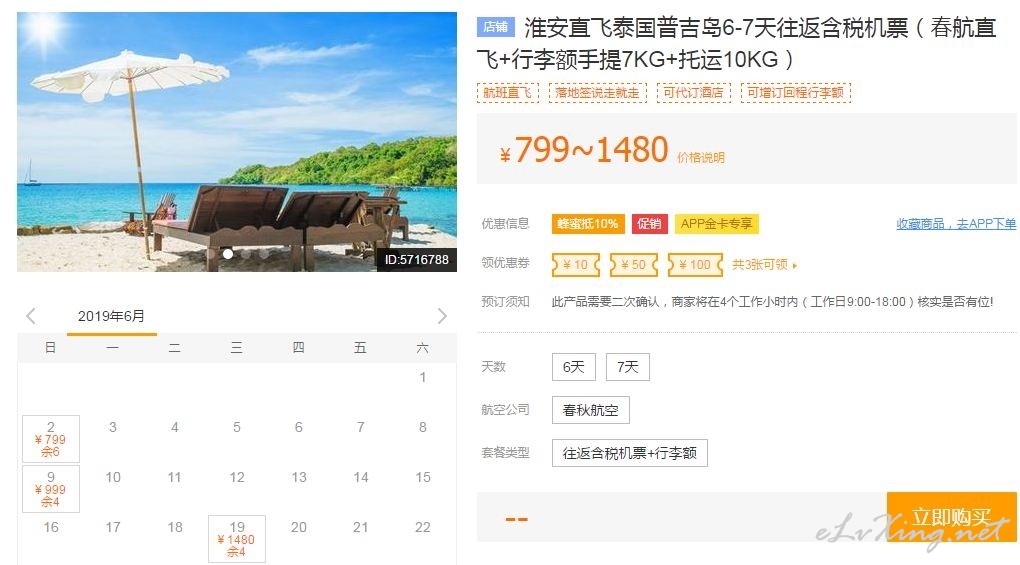Screen dimensions: 1020x565
Task: Open 收藏商品，去APP下单 link
Action: pyautogui.click(x=956, y=224)
